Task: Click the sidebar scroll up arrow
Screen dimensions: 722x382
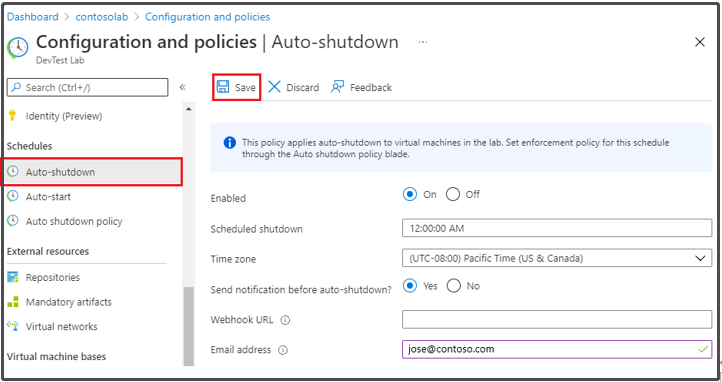Action: click(x=188, y=109)
